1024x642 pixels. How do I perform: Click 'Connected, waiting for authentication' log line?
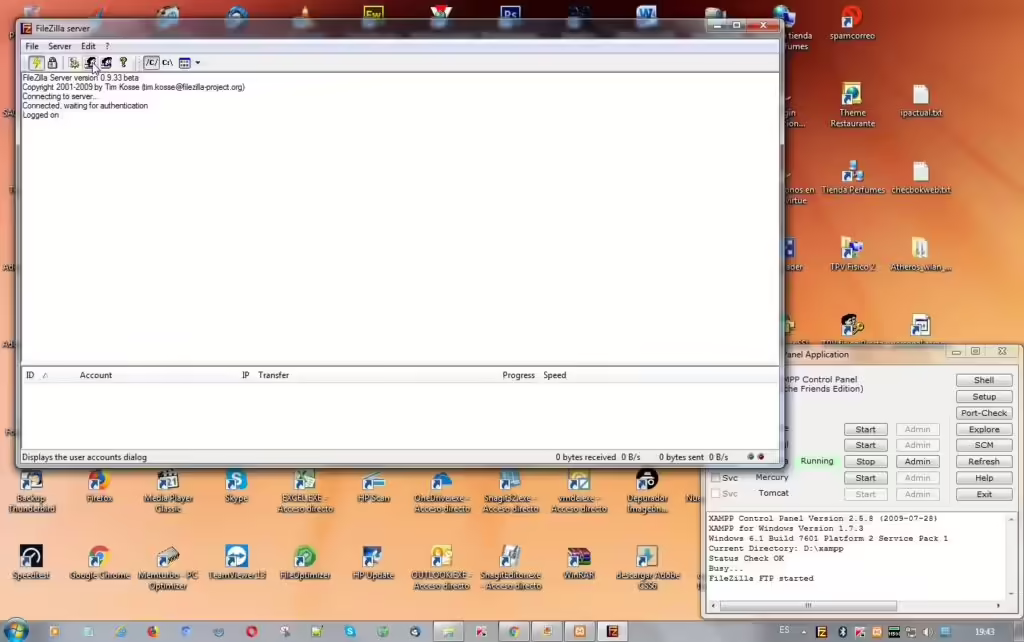85,106
